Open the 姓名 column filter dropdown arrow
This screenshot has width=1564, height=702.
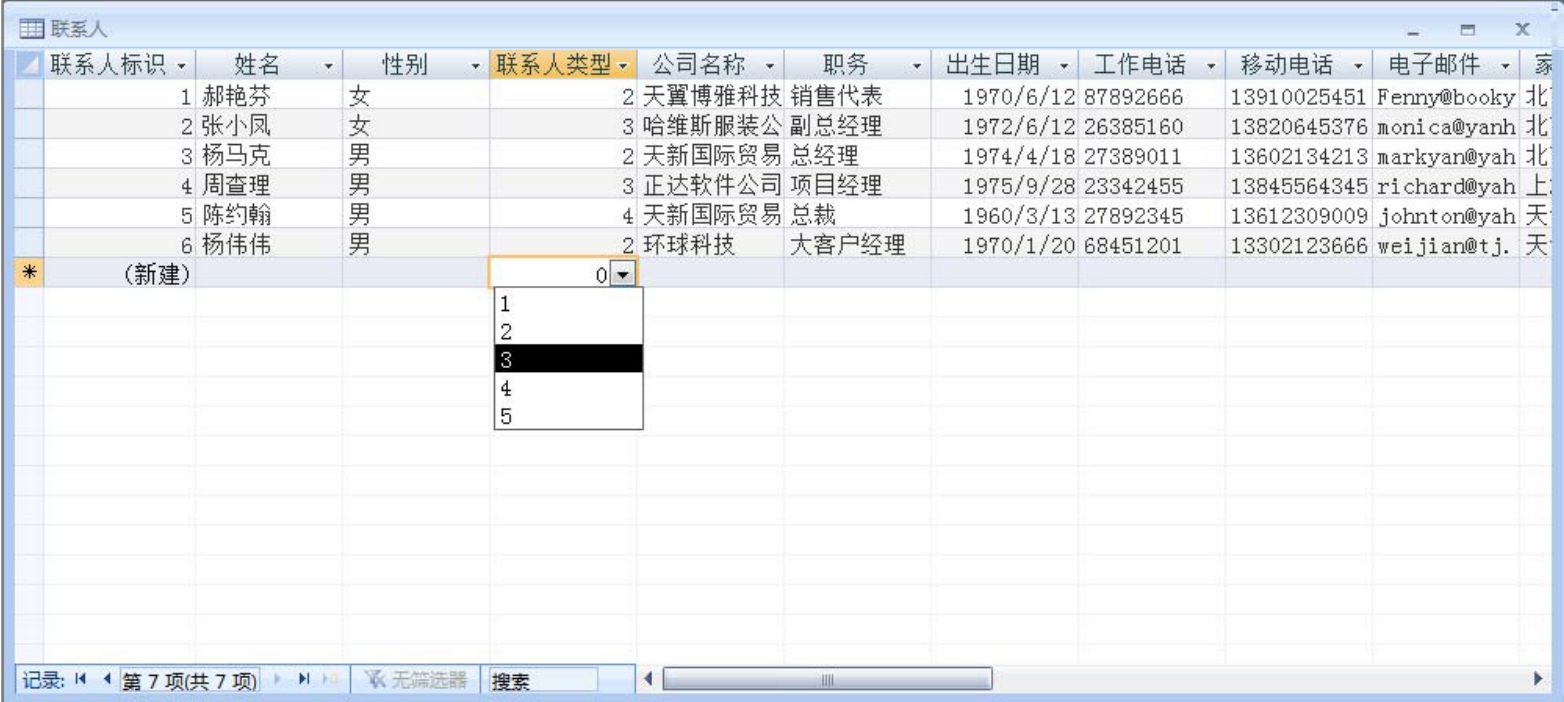[x=330, y=66]
